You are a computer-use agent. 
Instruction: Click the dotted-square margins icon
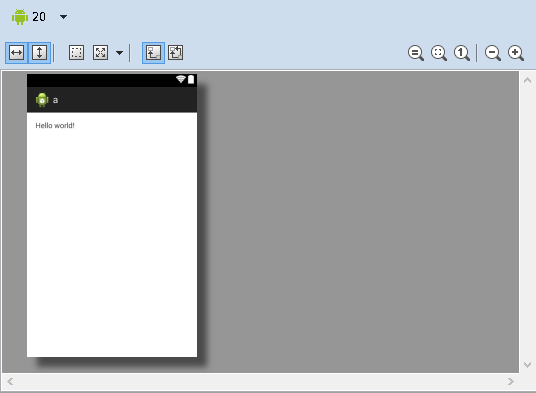pyautogui.click(x=76, y=53)
